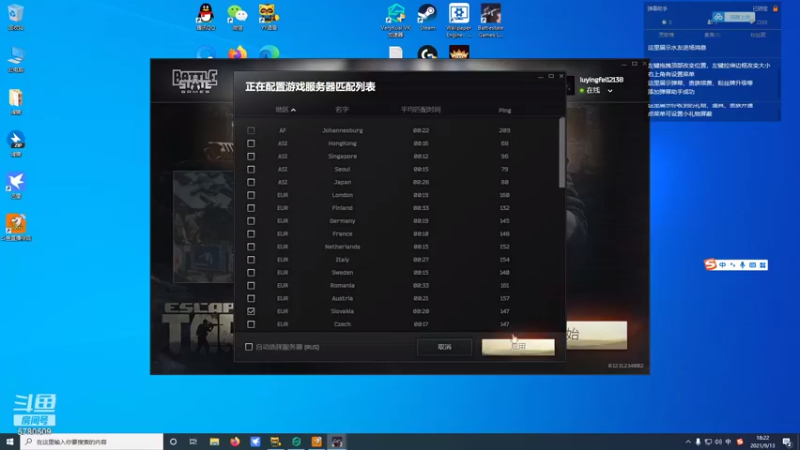Click the Sogou input method S icon
The image size is (800, 450).
[710, 264]
